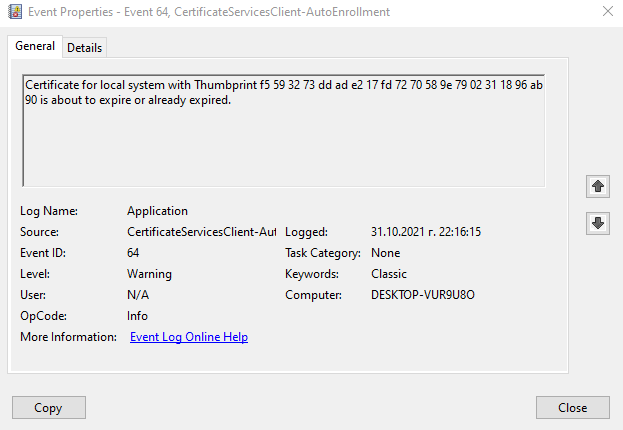Click the Copy button
Screen dimensions: 623x430
[48, 407]
